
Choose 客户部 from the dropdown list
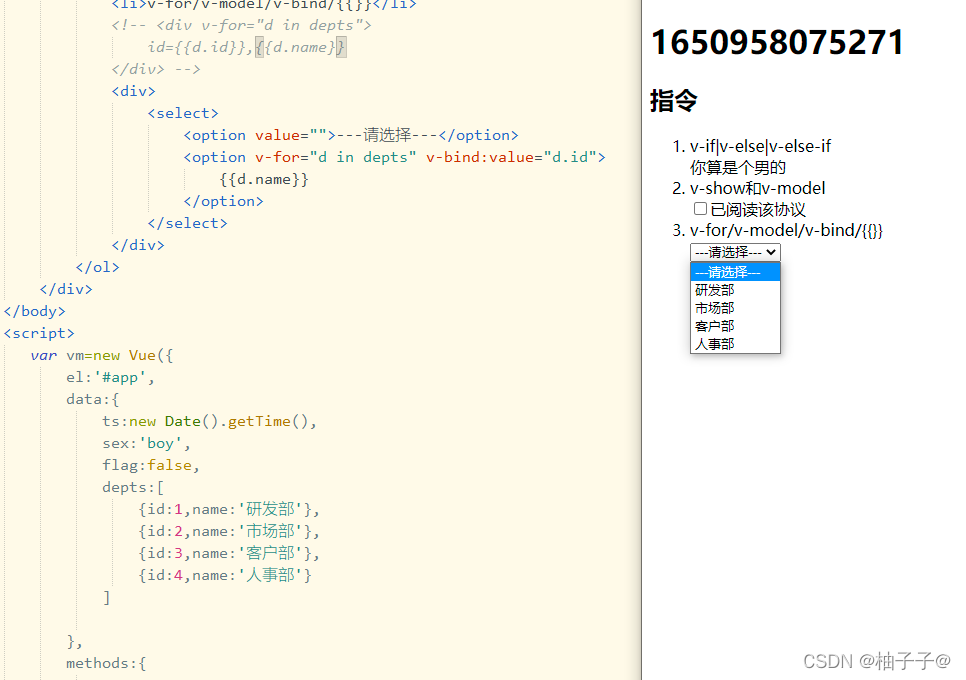[x=735, y=325]
